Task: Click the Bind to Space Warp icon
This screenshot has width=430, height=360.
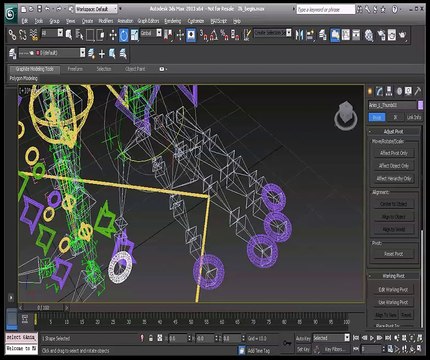Action: click(x=33, y=35)
